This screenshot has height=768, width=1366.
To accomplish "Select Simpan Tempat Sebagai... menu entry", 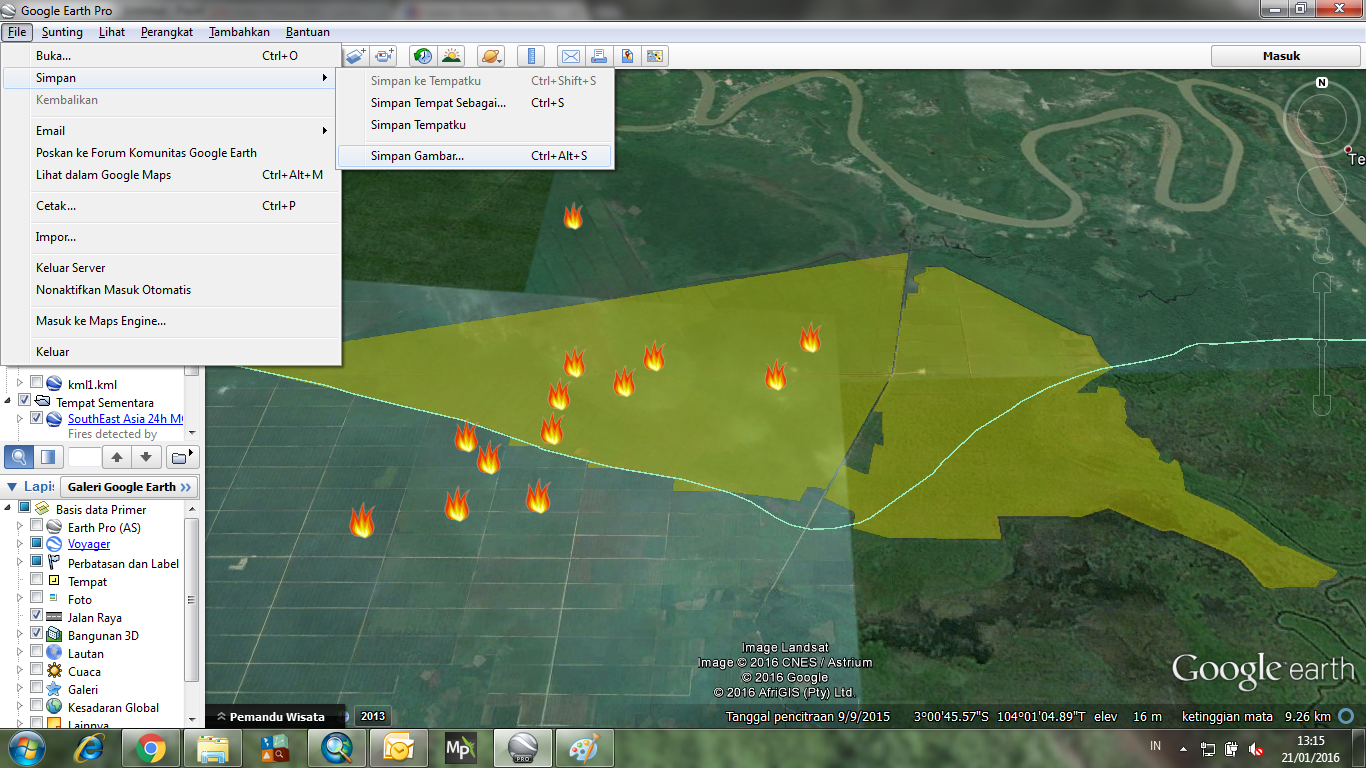I will pyautogui.click(x=475, y=103).
